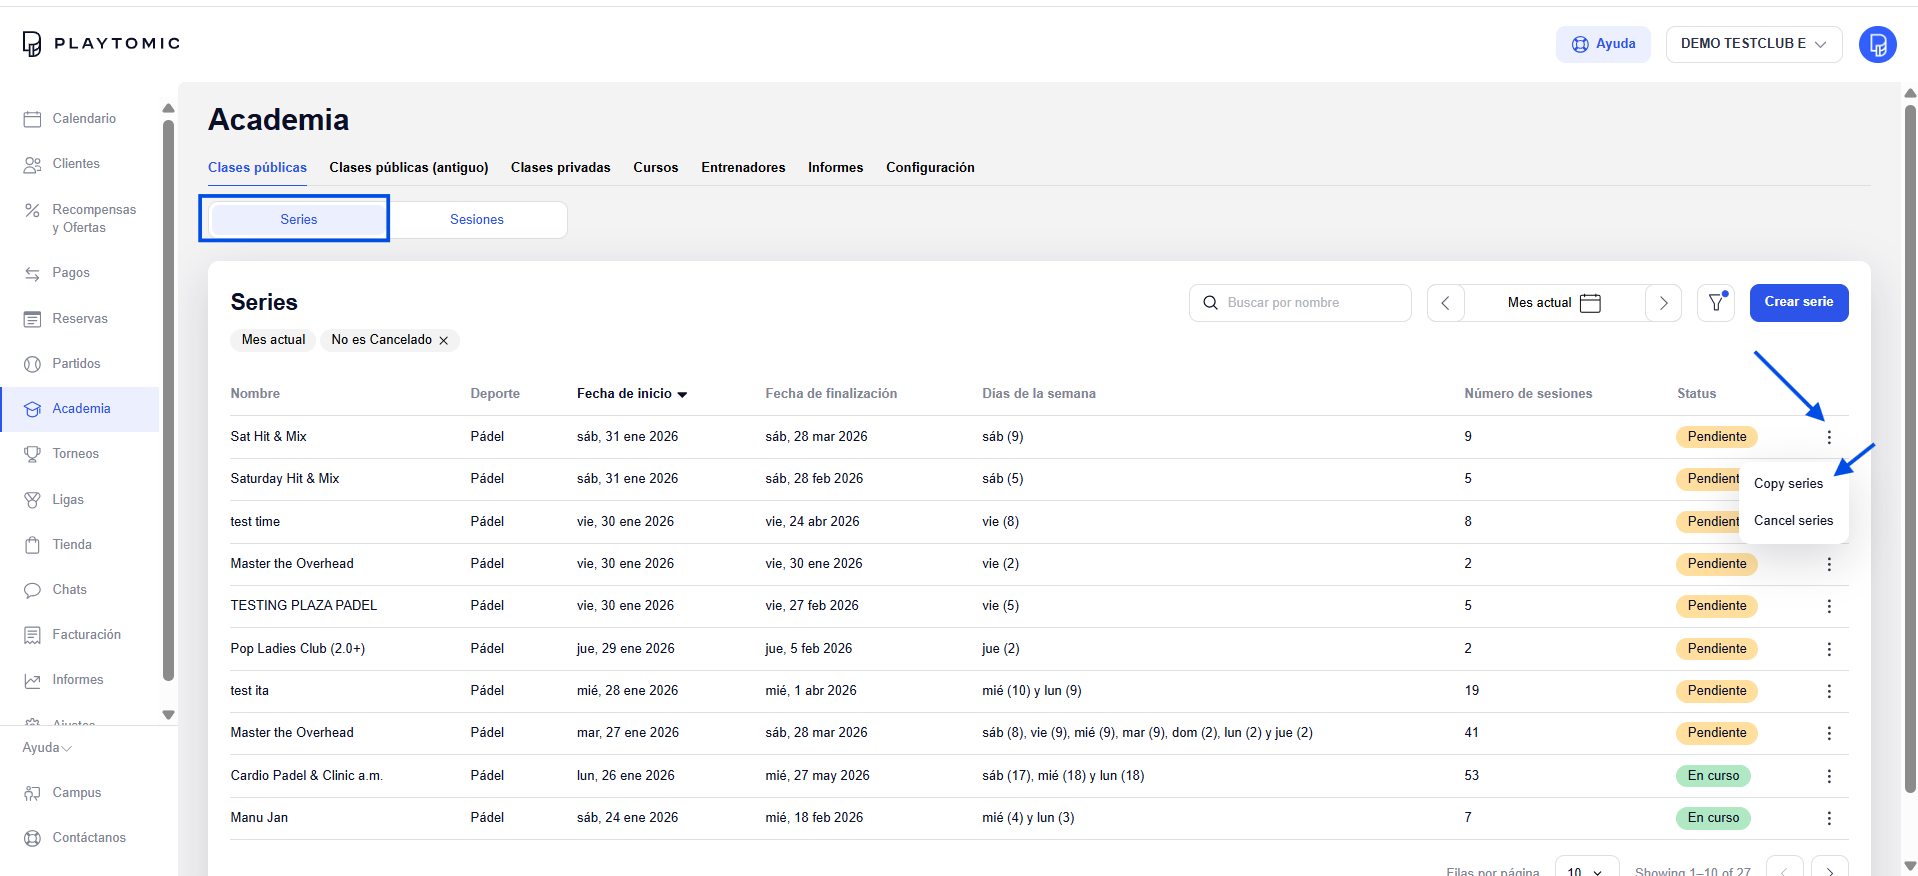Viewport: 1918px width, 876px height.
Task: Open three-dot menu for Manu Jan row
Action: coord(1829,818)
